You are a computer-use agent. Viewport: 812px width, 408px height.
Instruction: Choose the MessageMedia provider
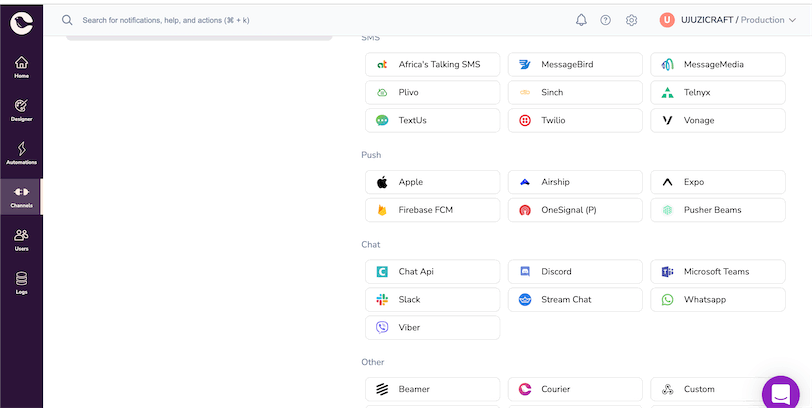718,64
